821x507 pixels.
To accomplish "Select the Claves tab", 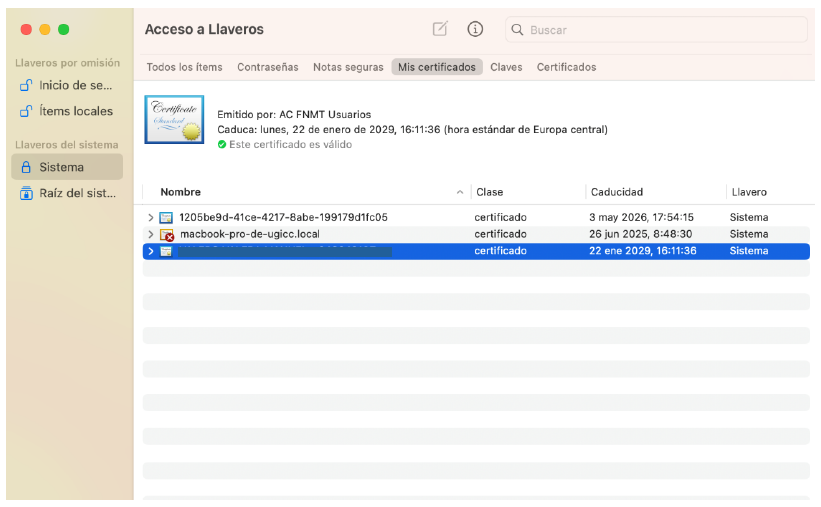I will click(x=506, y=67).
